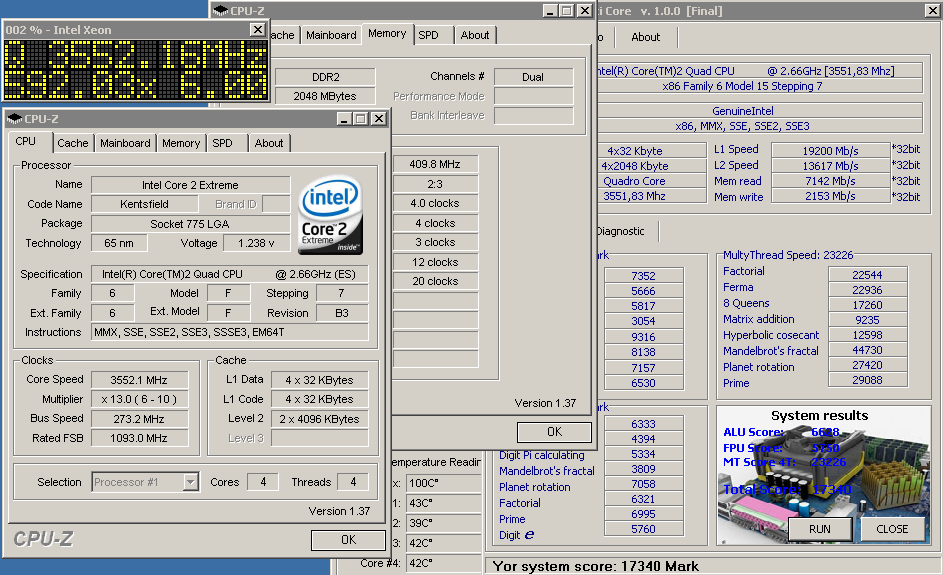Click the 100C° temperature reading field

443,483
